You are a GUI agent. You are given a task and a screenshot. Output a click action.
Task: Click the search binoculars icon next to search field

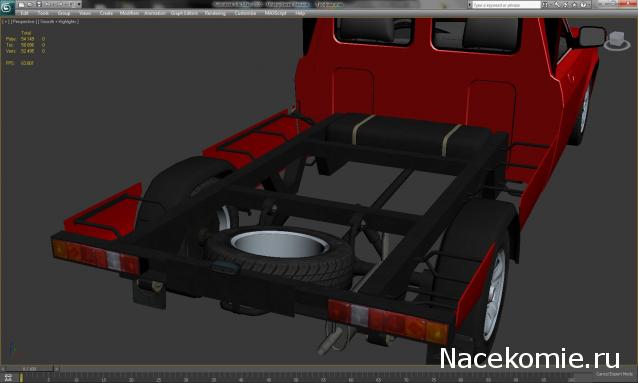tap(545, 4)
